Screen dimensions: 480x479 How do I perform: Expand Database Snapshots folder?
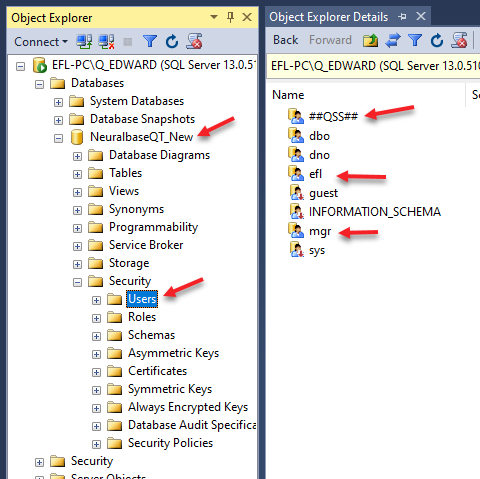coord(58,120)
